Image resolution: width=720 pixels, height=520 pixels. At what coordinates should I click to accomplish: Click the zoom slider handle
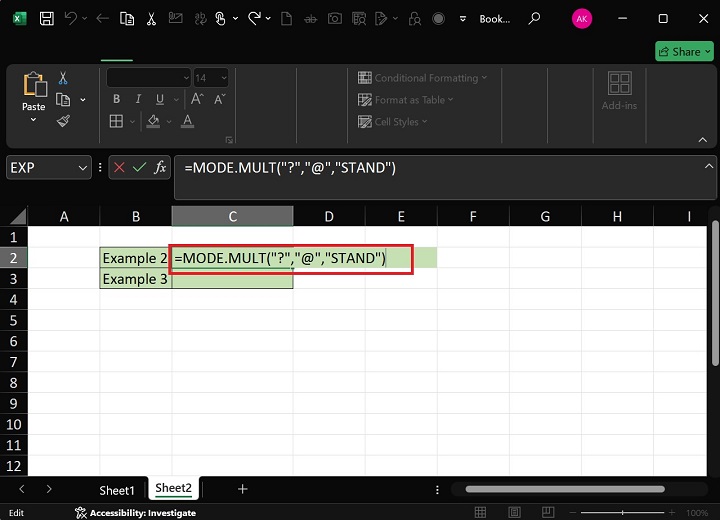pos(622,512)
